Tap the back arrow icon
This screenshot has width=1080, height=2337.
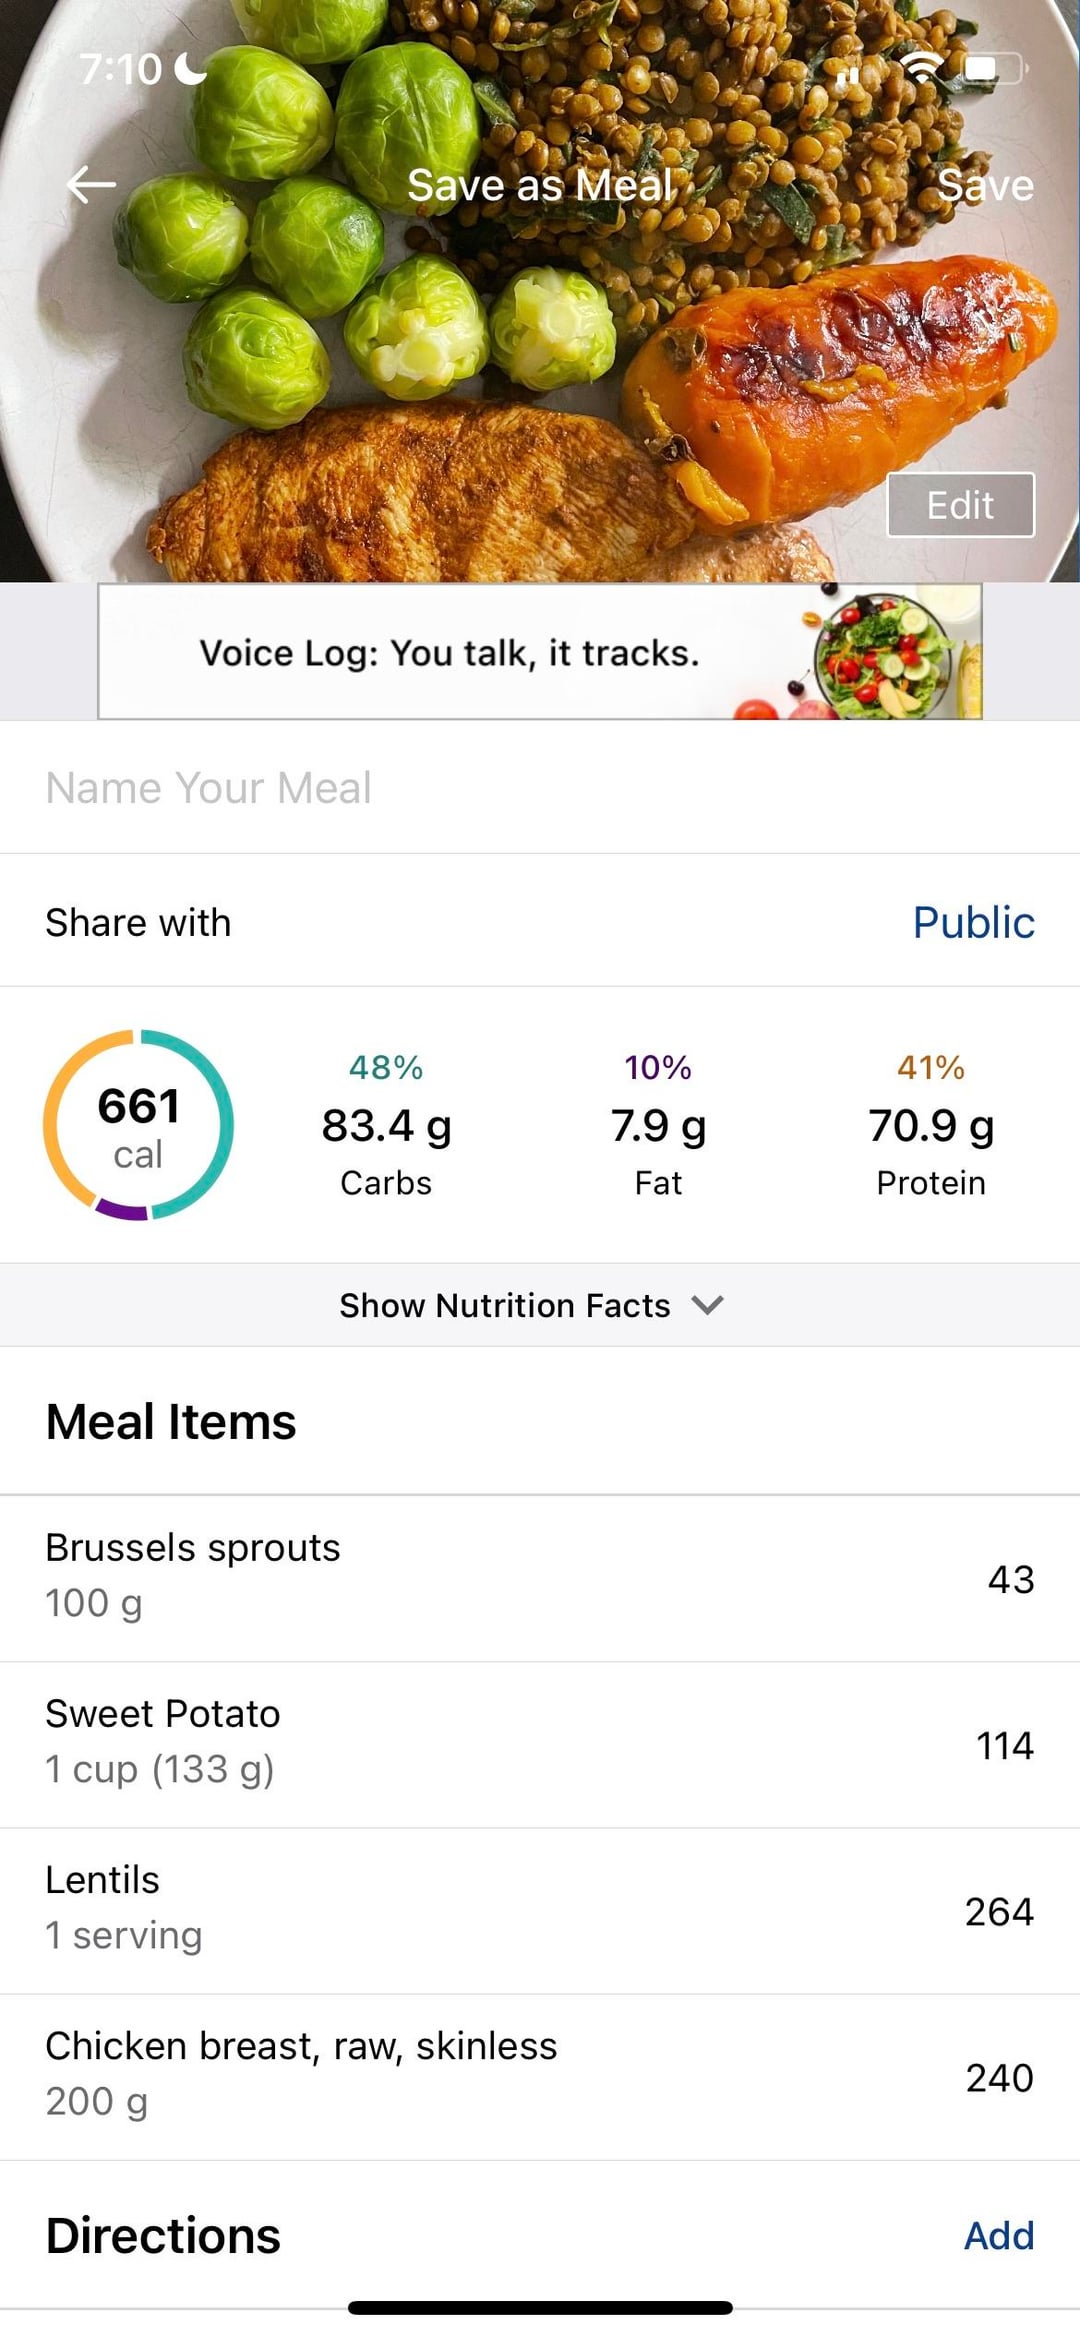(91, 185)
